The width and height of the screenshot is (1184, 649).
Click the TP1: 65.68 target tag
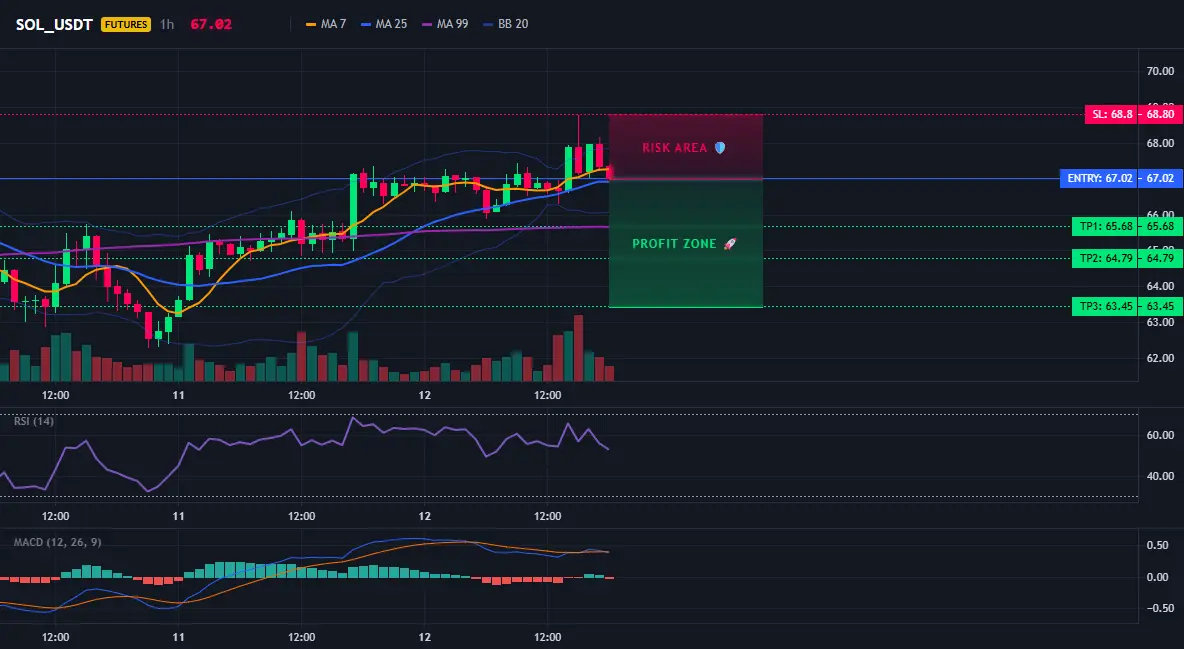[x=1106, y=227]
